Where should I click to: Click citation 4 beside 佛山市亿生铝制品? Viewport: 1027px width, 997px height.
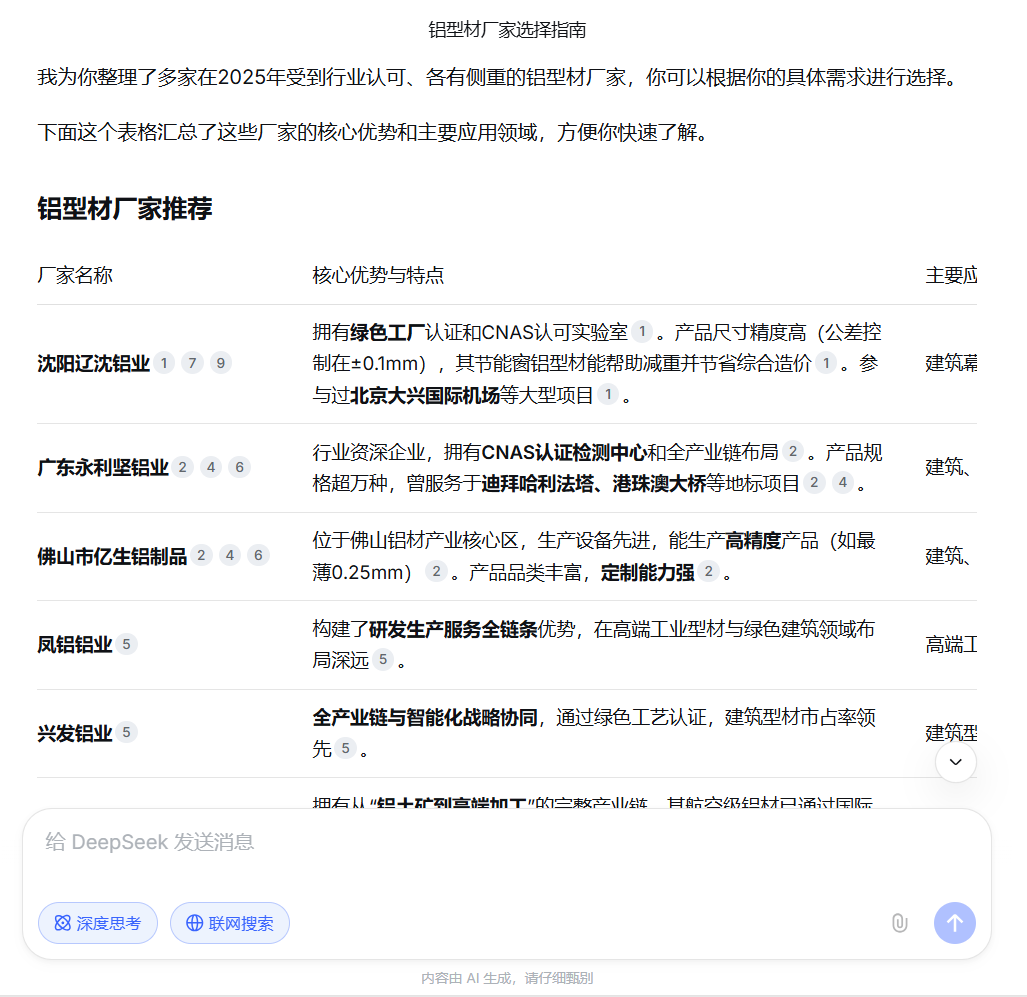(x=230, y=556)
